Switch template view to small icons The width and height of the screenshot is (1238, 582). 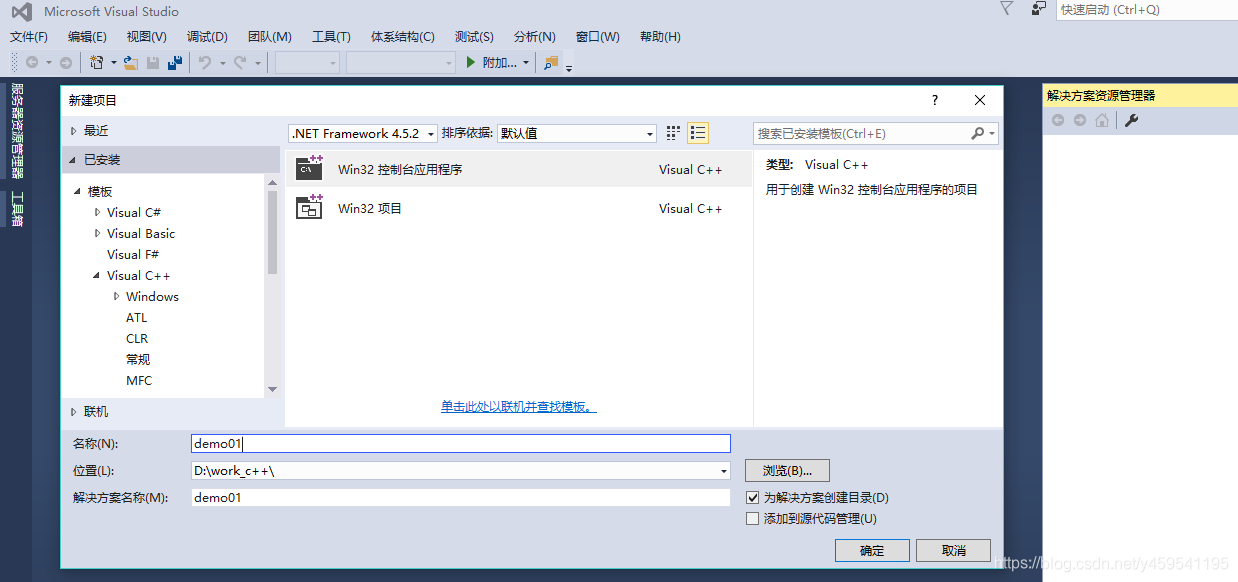(x=673, y=133)
